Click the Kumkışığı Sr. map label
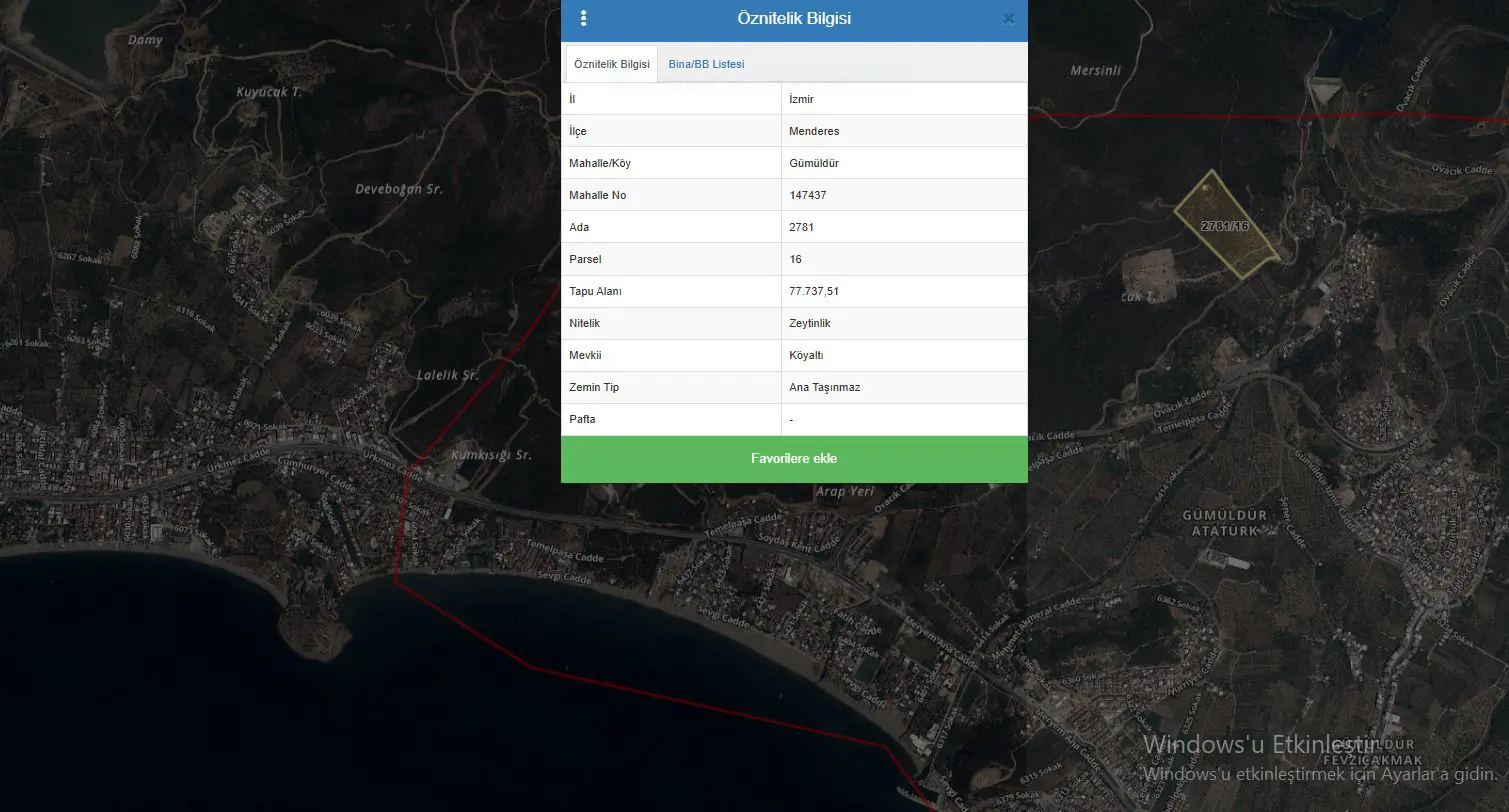The image size is (1509, 812). 491,455
